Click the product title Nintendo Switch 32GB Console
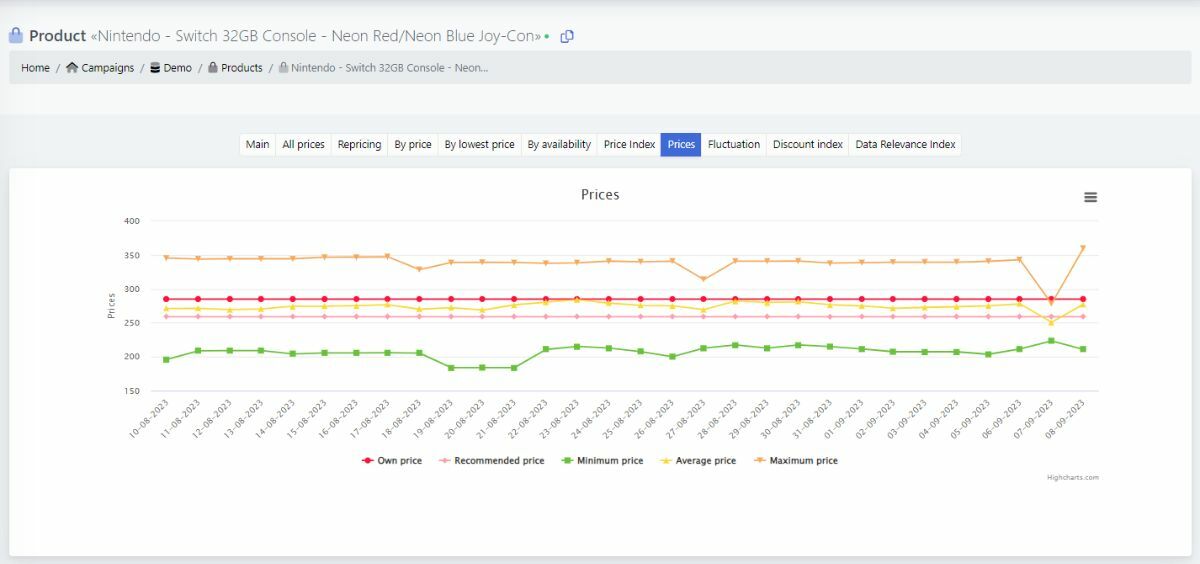 coord(316,36)
